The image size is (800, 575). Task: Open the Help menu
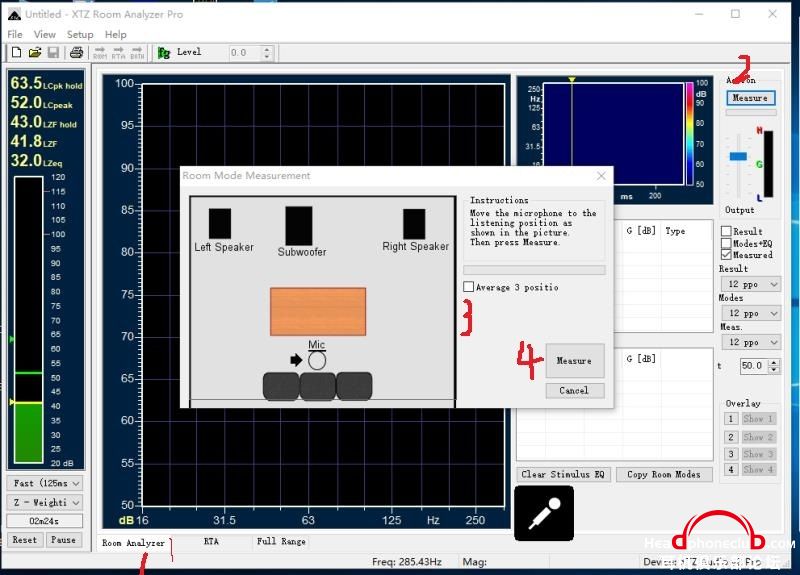[x=116, y=34]
